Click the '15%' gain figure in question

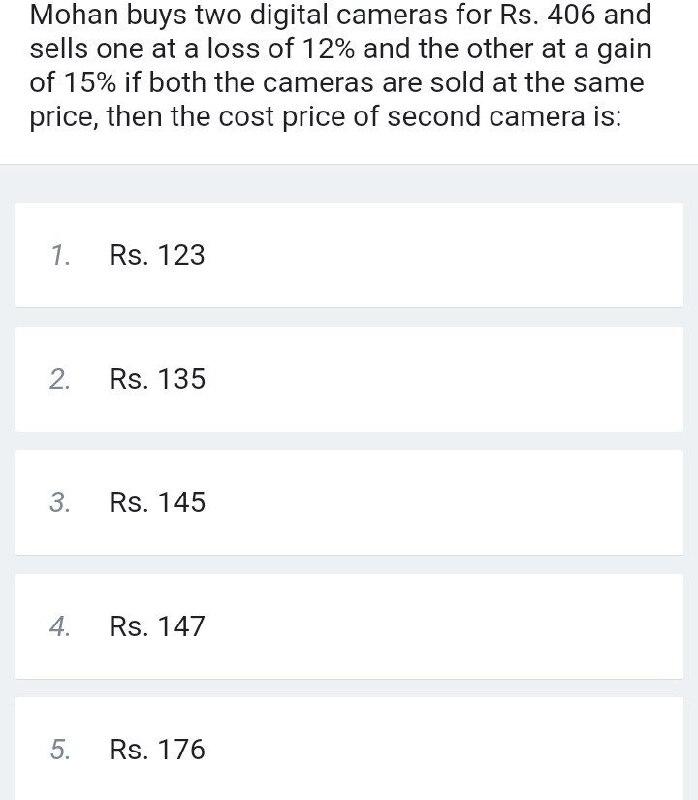(x=90, y=83)
